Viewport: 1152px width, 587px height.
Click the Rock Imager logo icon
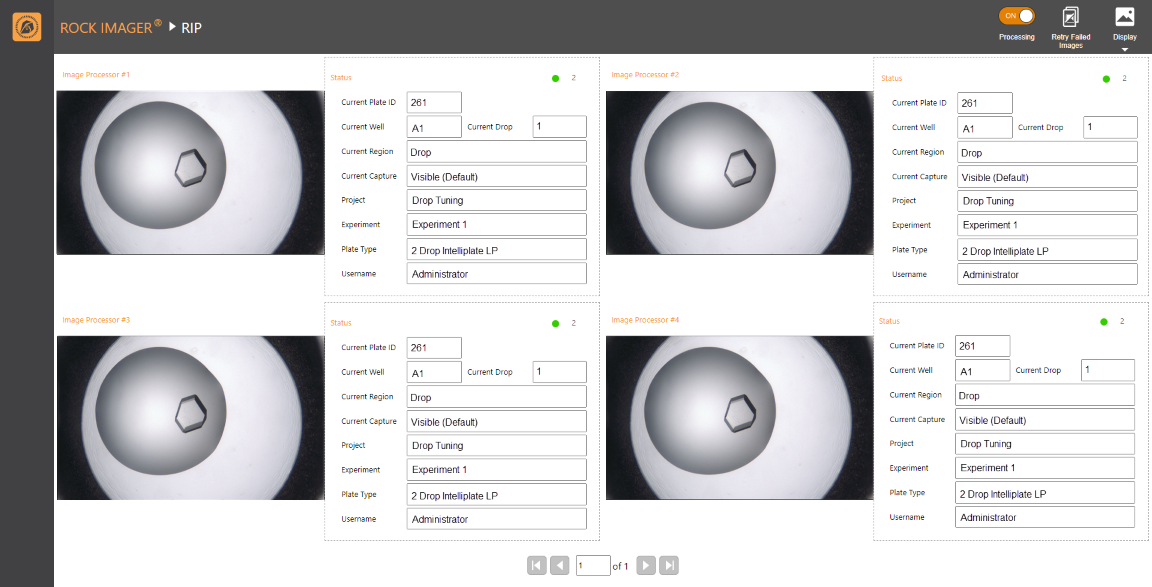coord(26,27)
